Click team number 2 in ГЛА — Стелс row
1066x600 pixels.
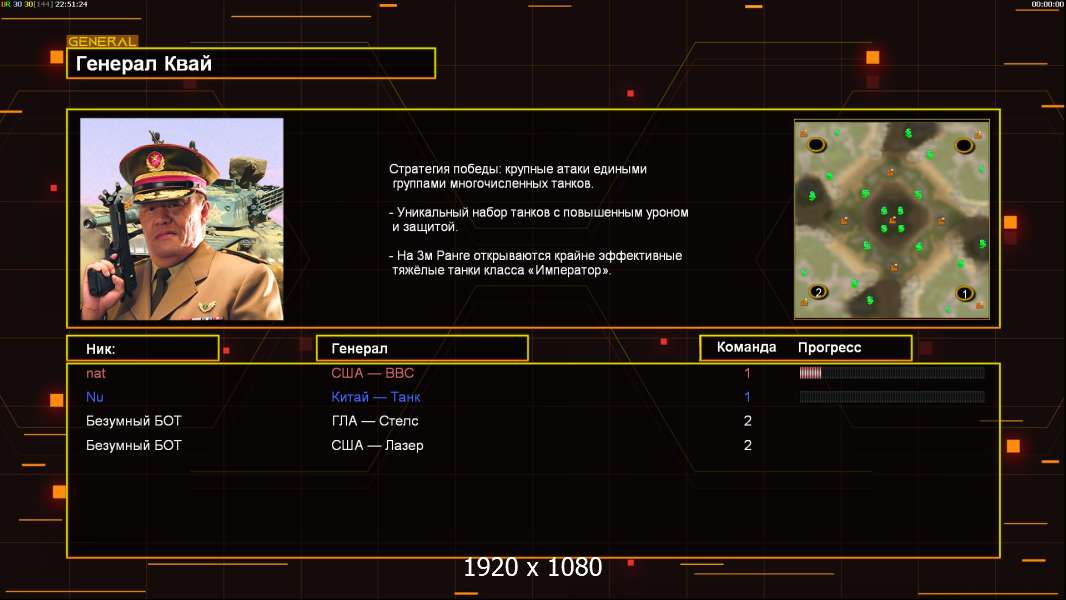[748, 421]
